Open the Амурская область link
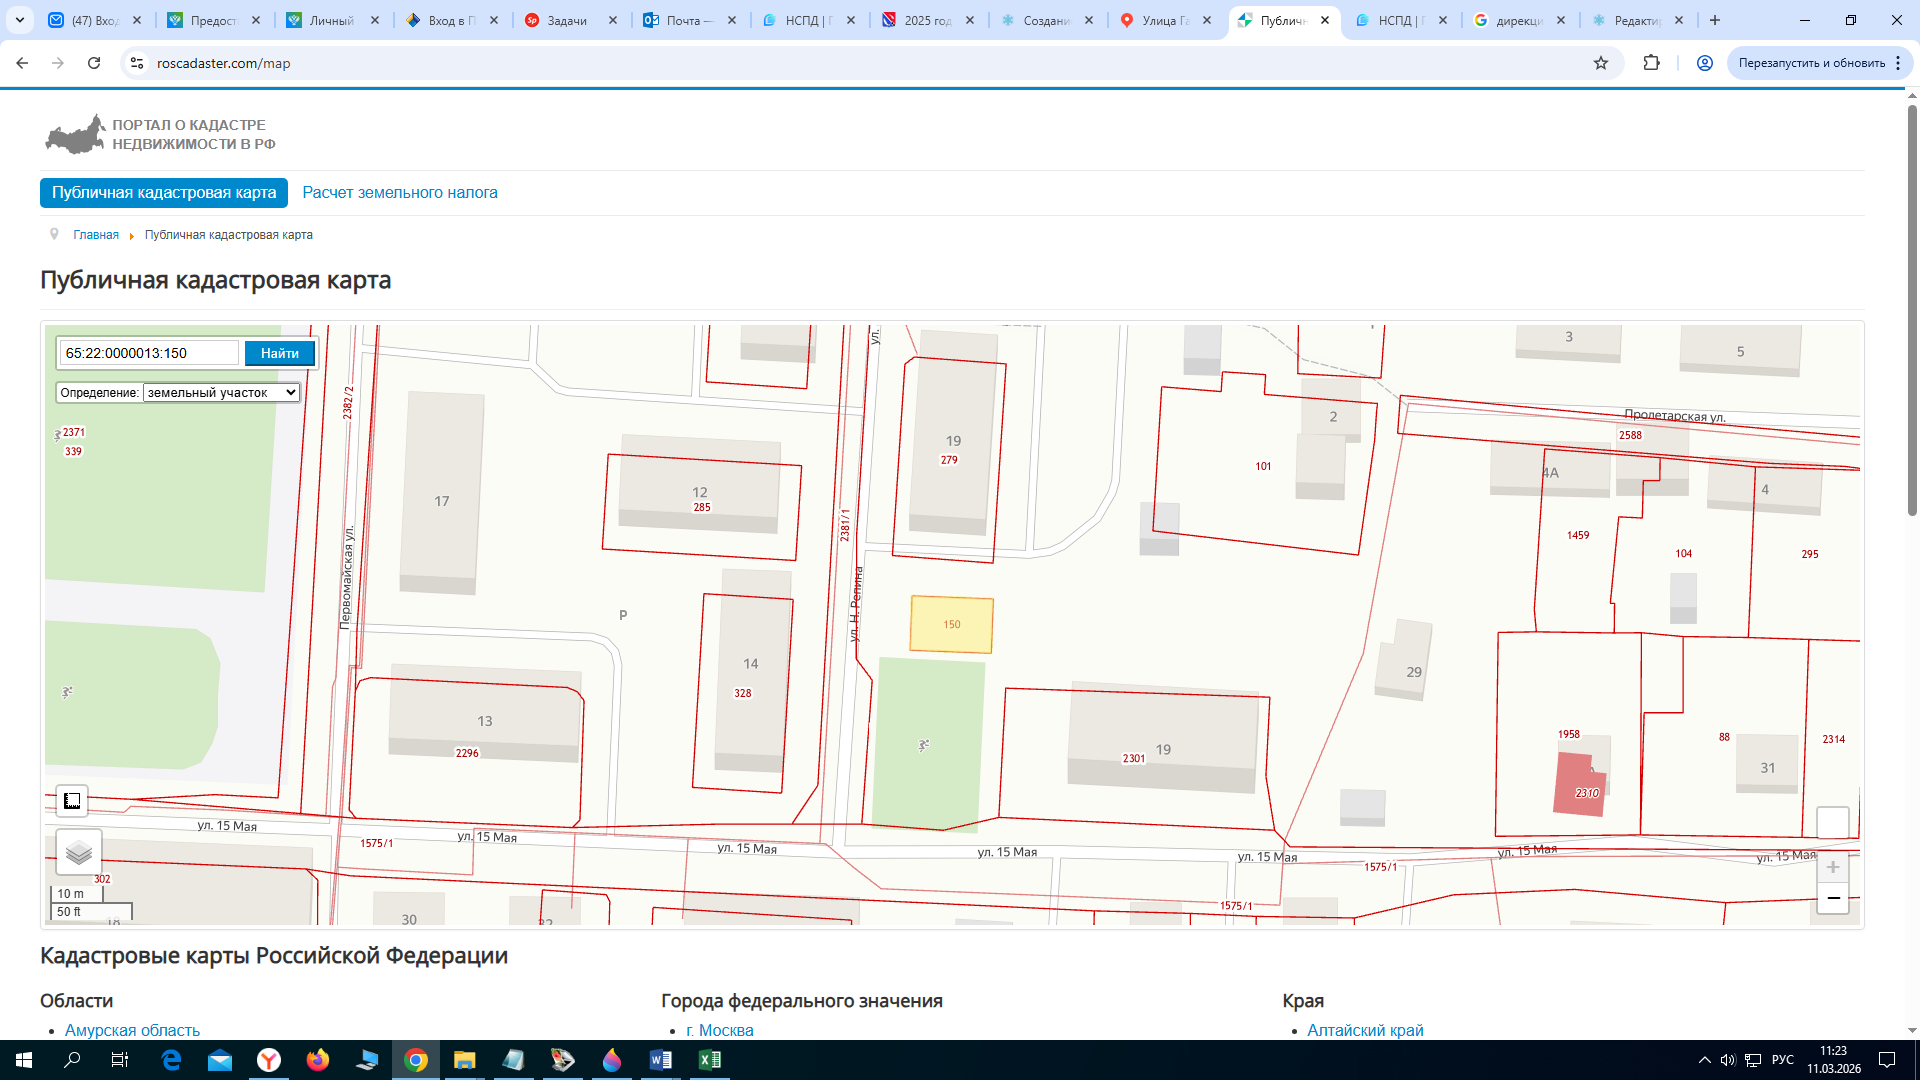Image resolution: width=1920 pixels, height=1080 pixels. tap(132, 1030)
